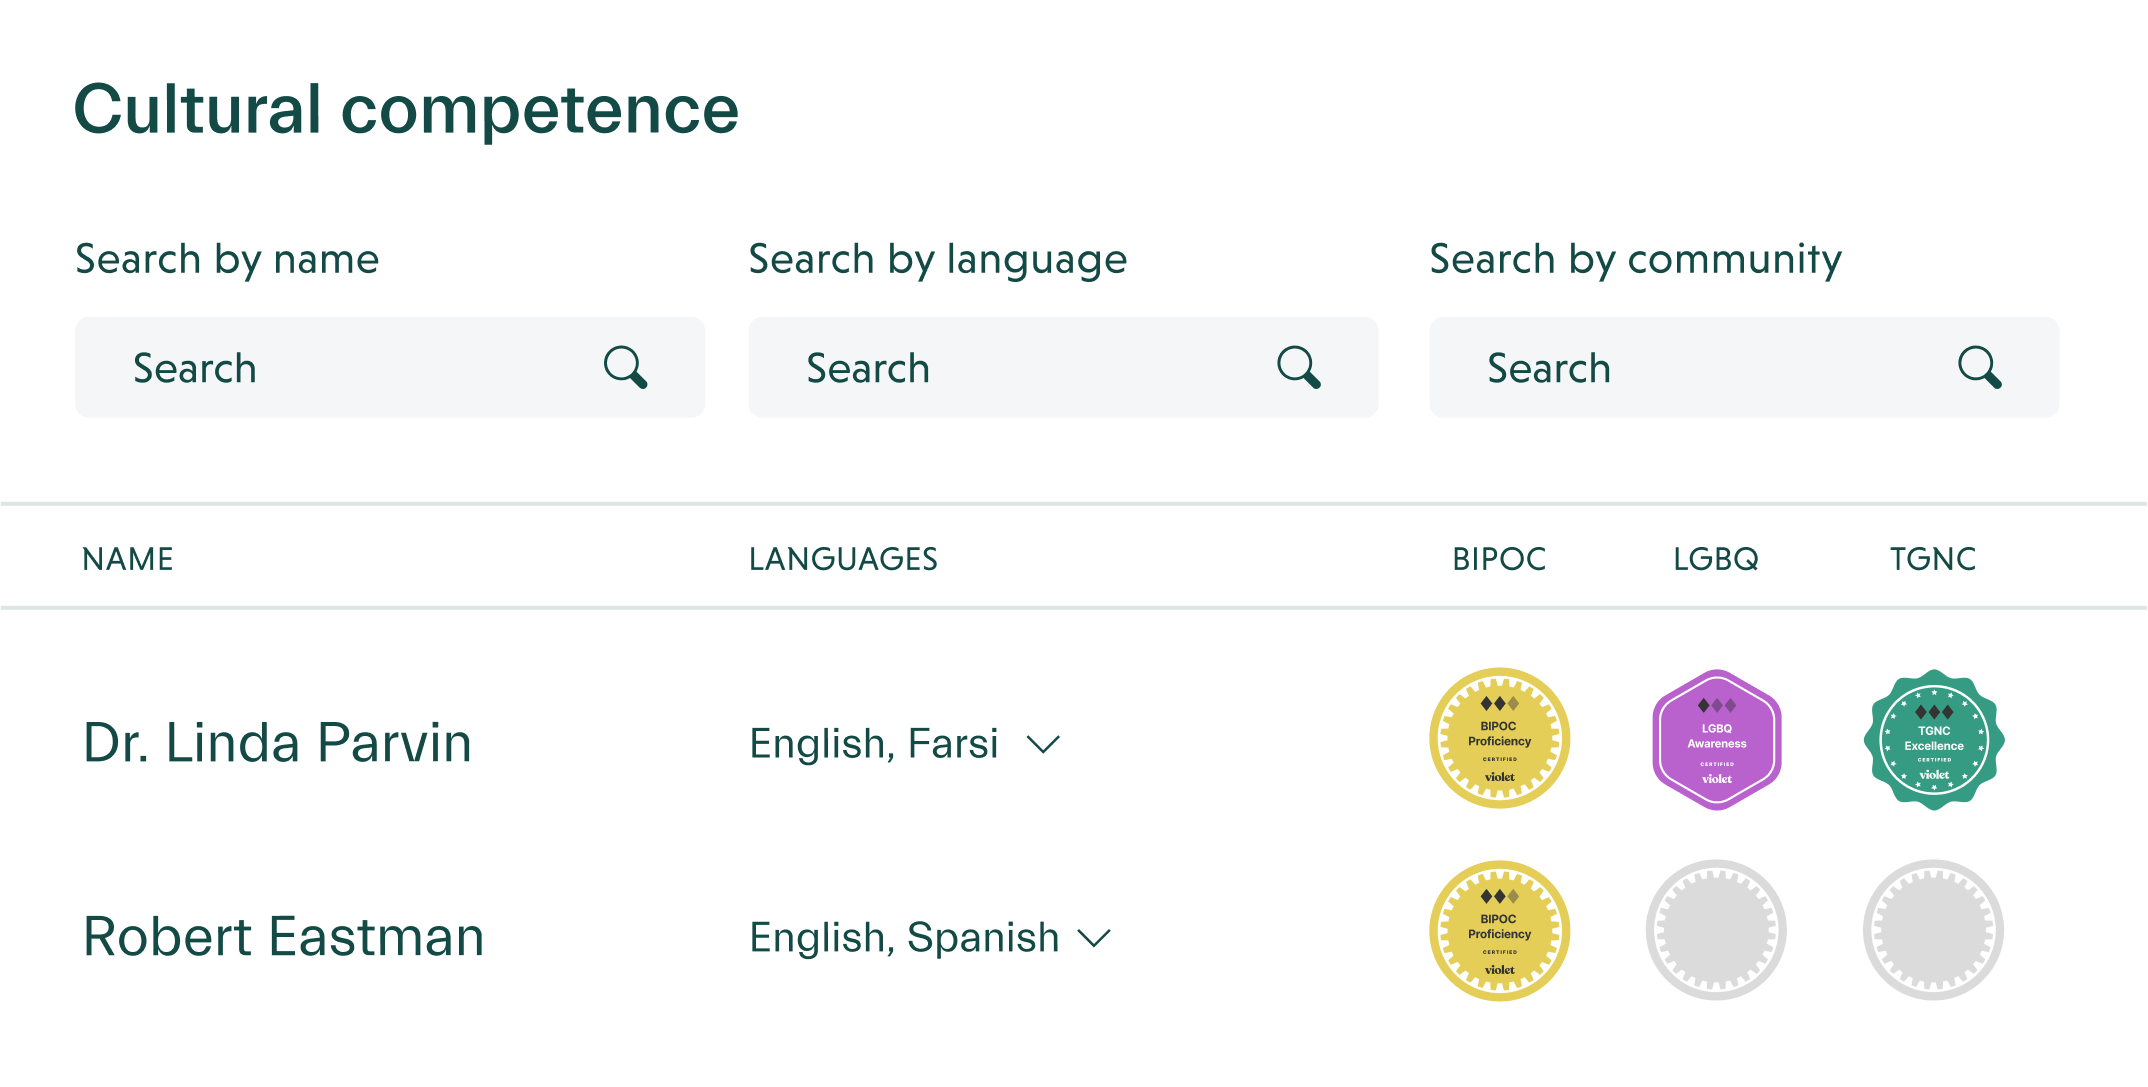Click the LANGUAGES column header
The height and width of the screenshot is (1087, 2148).
pos(843,559)
